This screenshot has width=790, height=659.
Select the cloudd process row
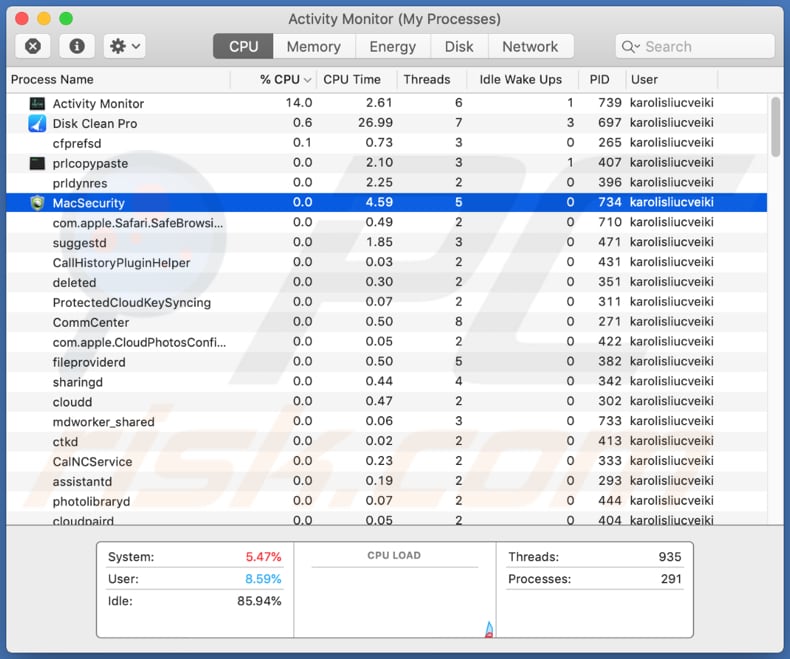coord(387,402)
